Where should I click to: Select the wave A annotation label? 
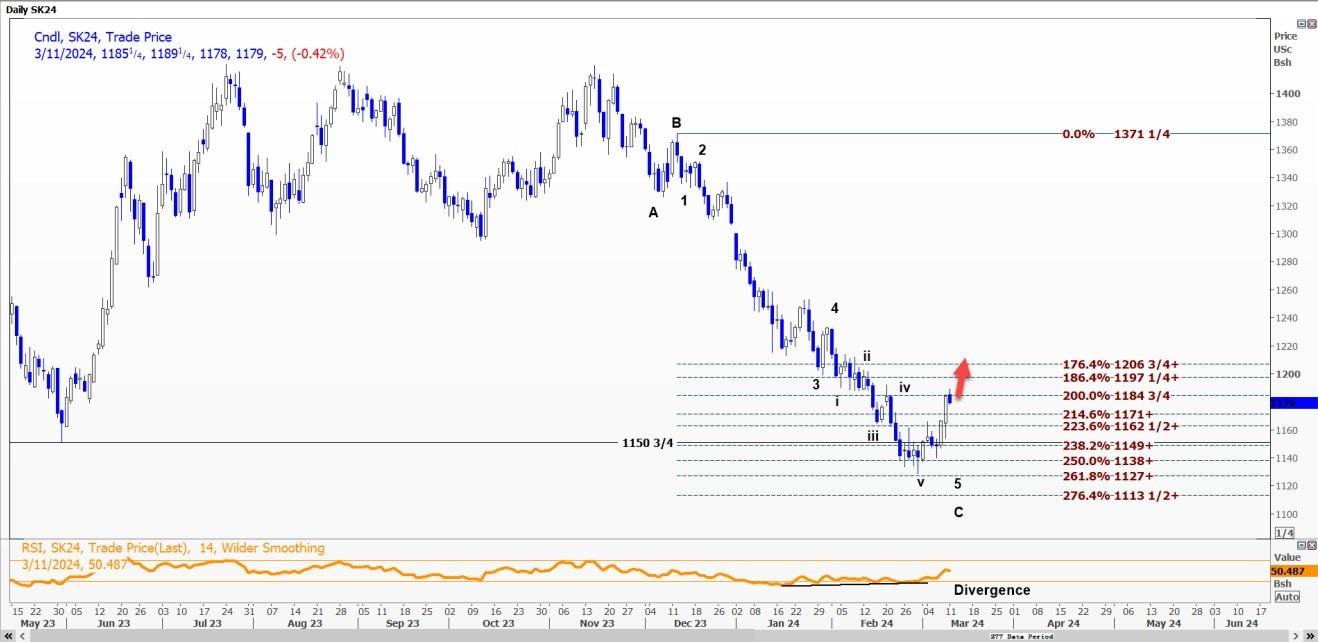653,212
